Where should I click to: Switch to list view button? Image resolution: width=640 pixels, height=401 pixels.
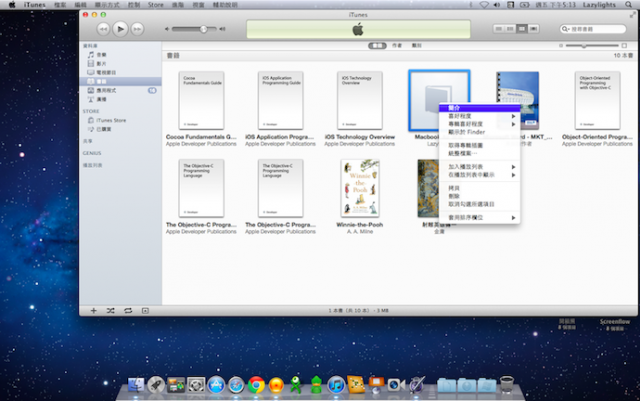[498, 29]
